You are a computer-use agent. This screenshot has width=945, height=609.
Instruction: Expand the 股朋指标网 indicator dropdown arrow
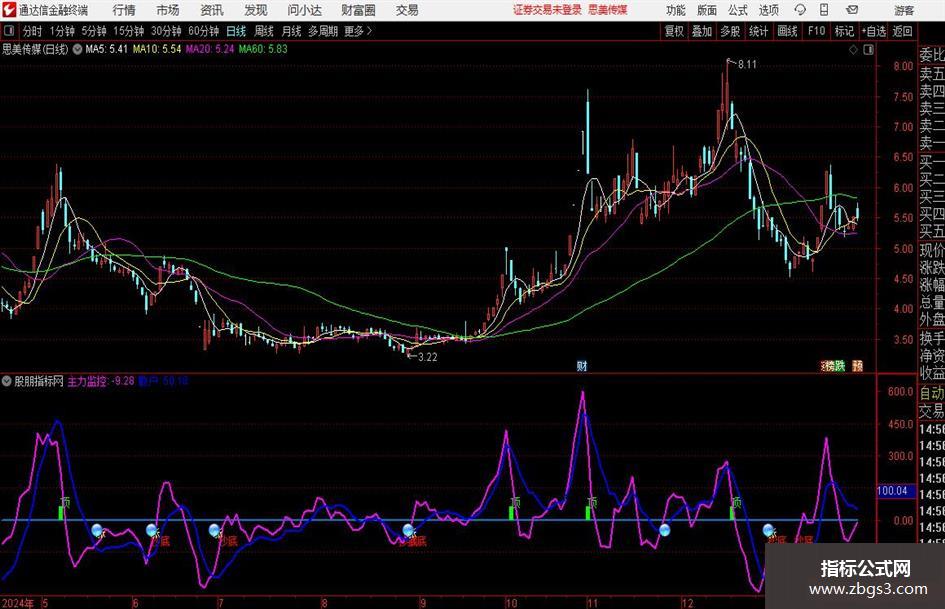pos(7,381)
